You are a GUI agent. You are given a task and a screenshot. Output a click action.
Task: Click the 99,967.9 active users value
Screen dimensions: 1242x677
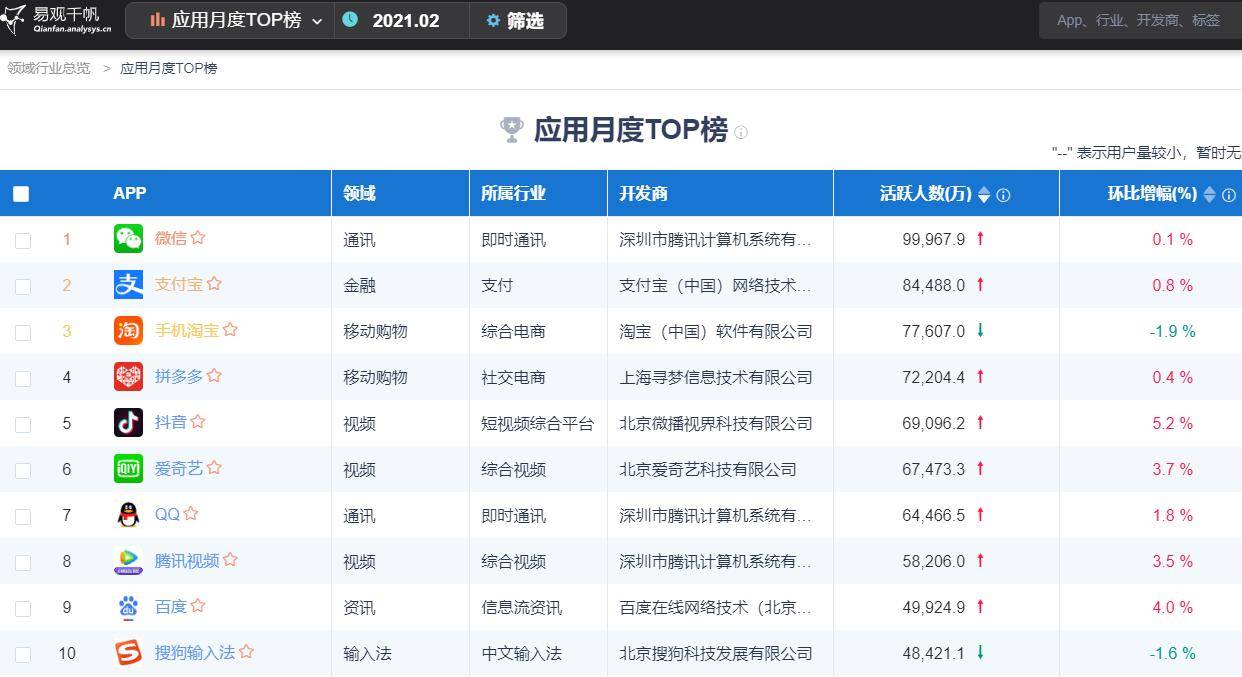pyautogui.click(x=933, y=240)
